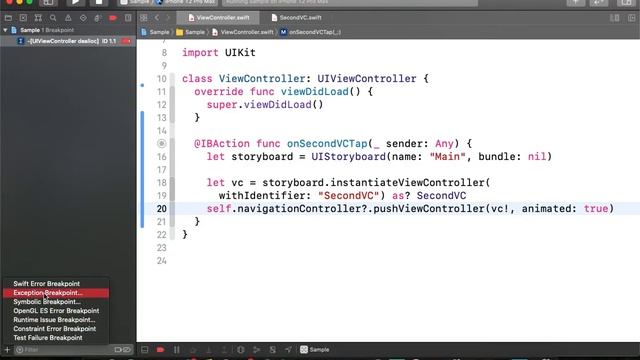
Task: Click the Sample project breadcrumb
Action: pyautogui.click(x=155, y=32)
